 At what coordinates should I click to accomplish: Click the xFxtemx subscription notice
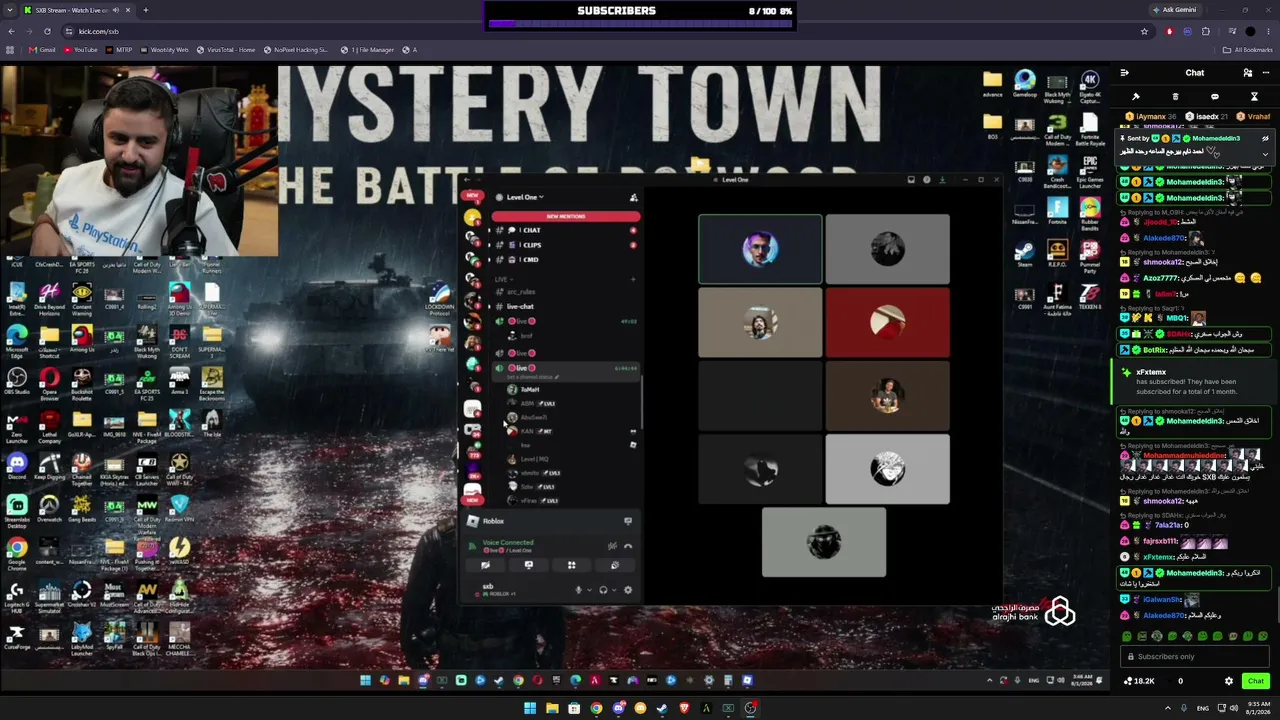pos(1193,382)
